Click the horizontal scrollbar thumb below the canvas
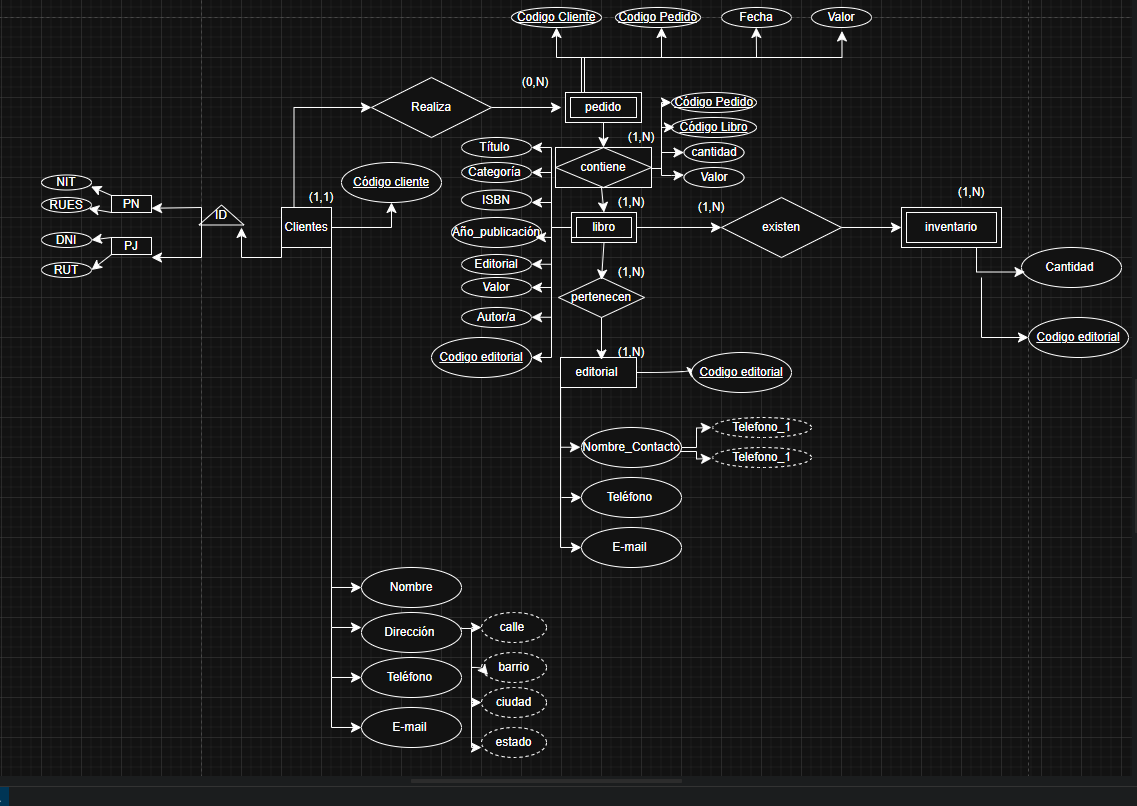Image resolution: width=1137 pixels, height=806 pixels. tap(546, 781)
